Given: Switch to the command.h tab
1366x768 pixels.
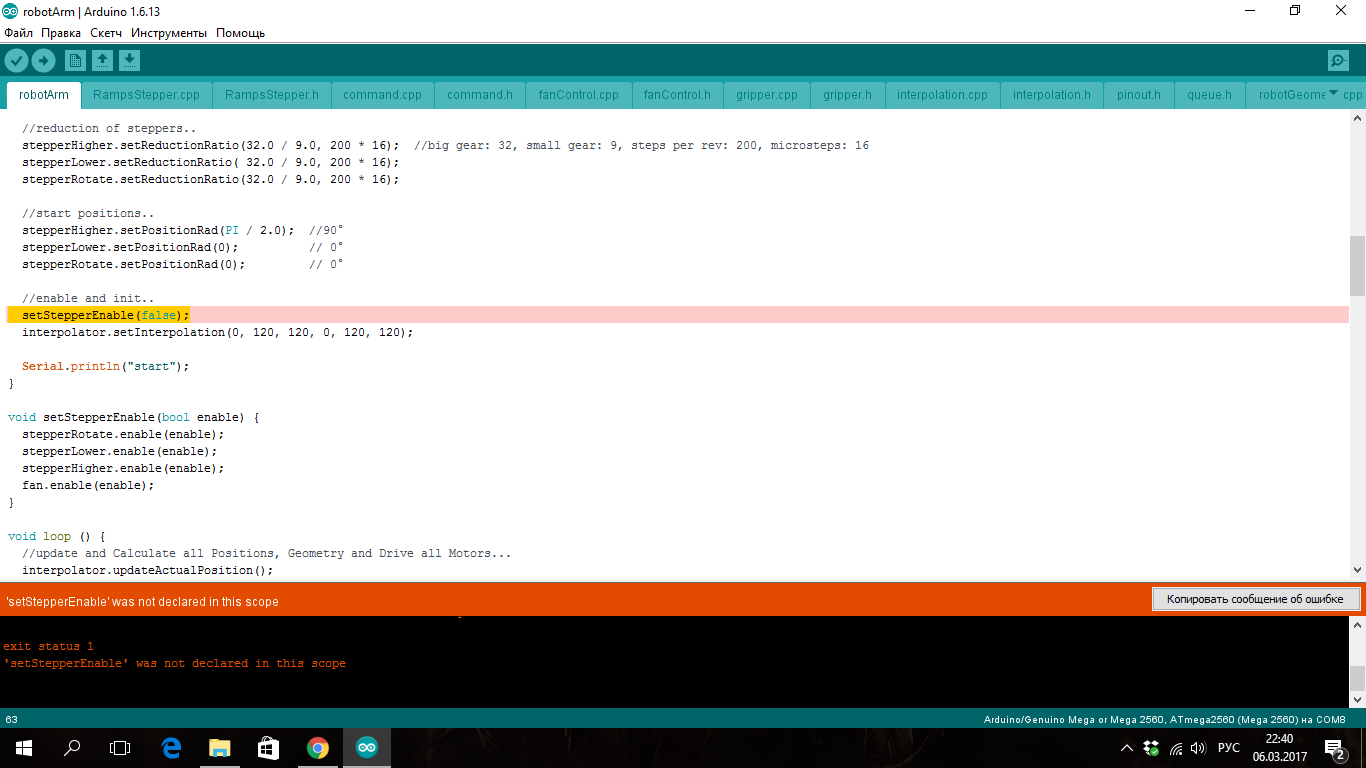Looking at the screenshot, I should coord(480,95).
